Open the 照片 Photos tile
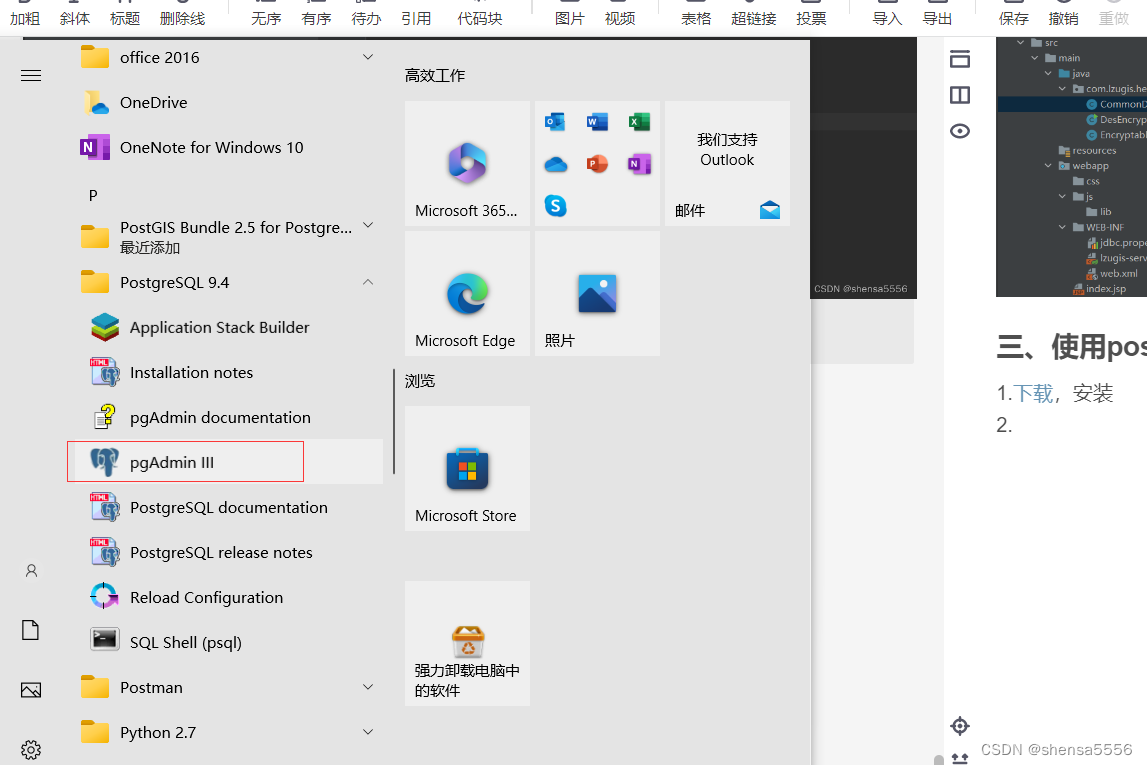Image resolution: width=1147 pixels, height=765 pixels. point(598,293)
